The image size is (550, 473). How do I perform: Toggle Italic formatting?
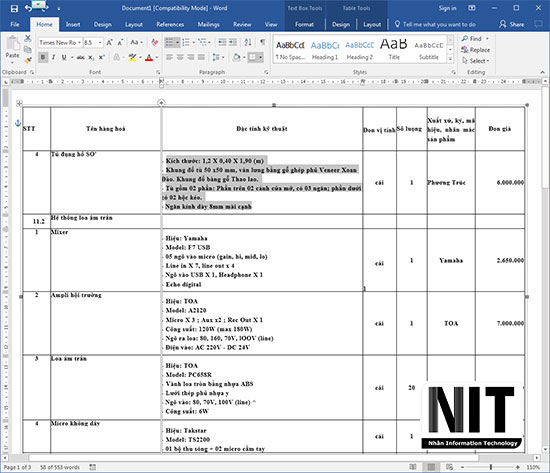(54, 57)
